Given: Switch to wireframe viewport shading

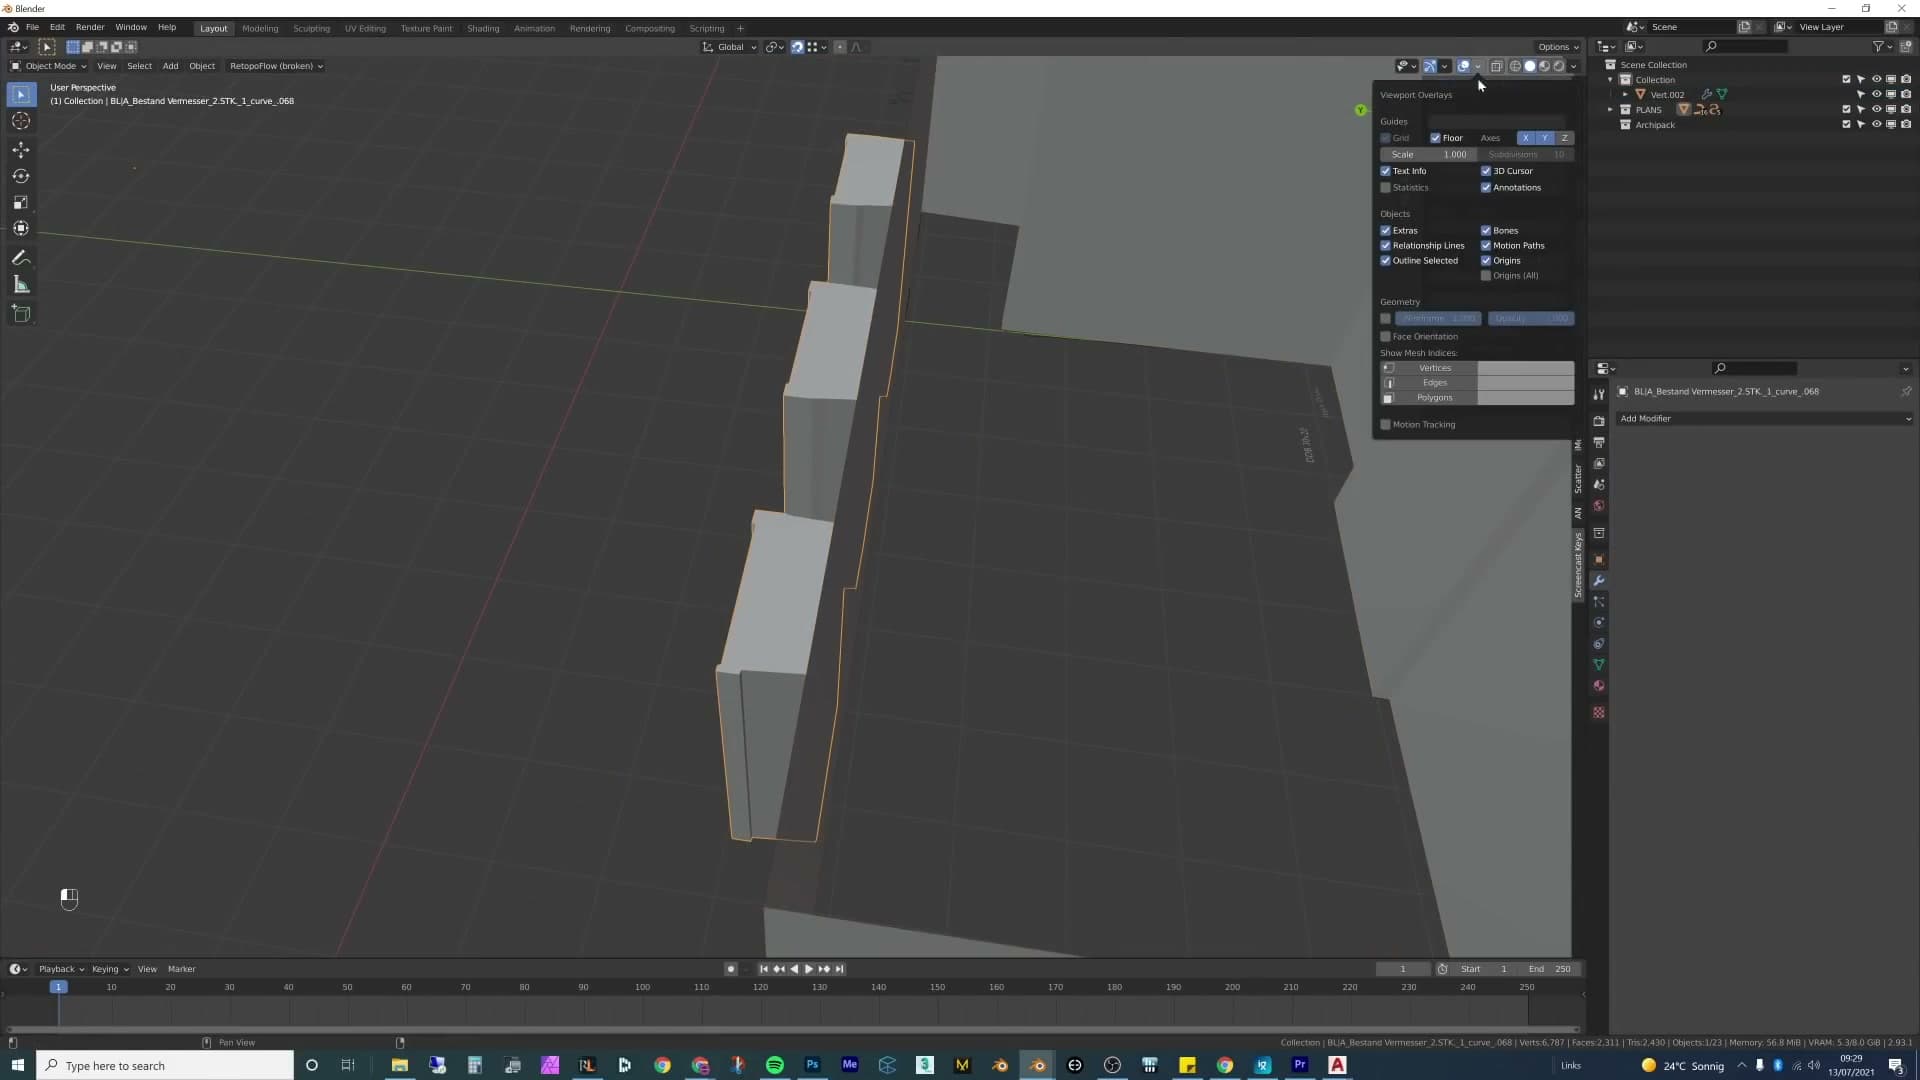Looking at the screenshot, I should tap(1515, 66).
